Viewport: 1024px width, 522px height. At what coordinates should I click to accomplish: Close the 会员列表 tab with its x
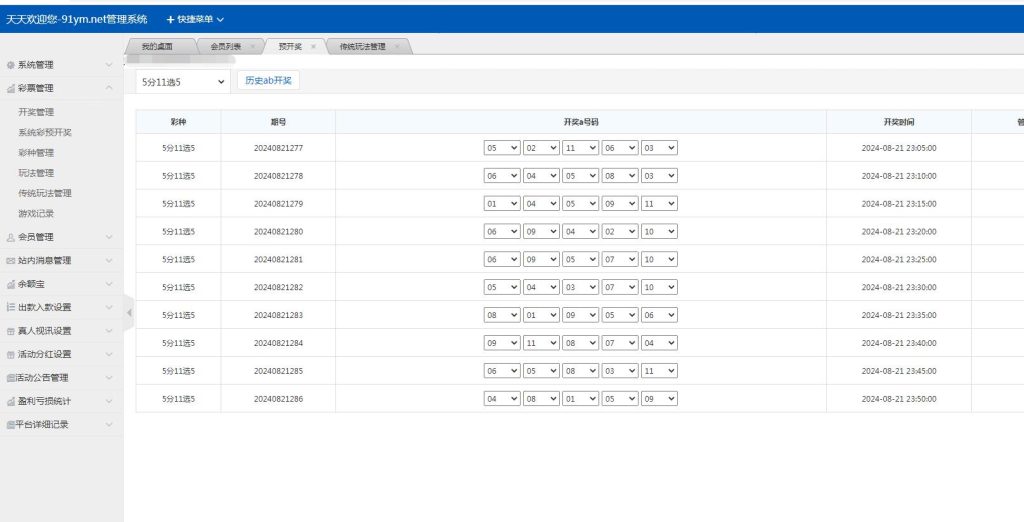[253, 46]
